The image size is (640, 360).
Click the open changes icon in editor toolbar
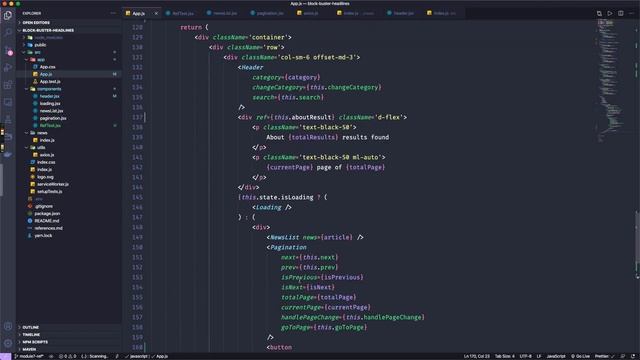point(599,13)
